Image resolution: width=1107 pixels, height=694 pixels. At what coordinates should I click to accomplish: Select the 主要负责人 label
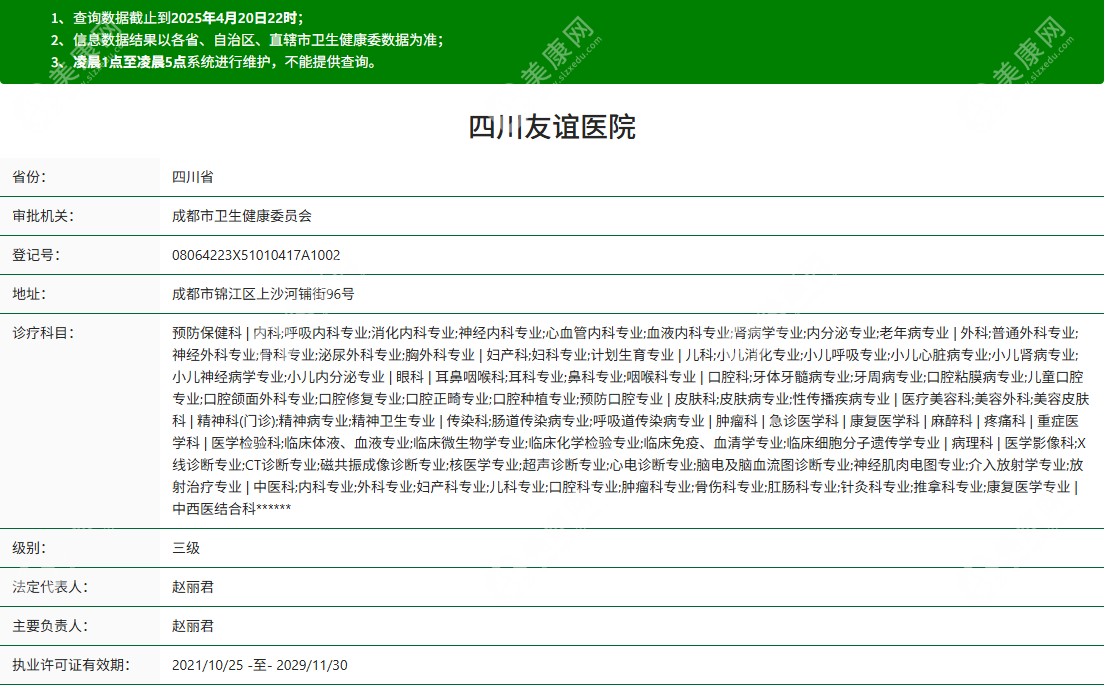click(x=50, y=626)
